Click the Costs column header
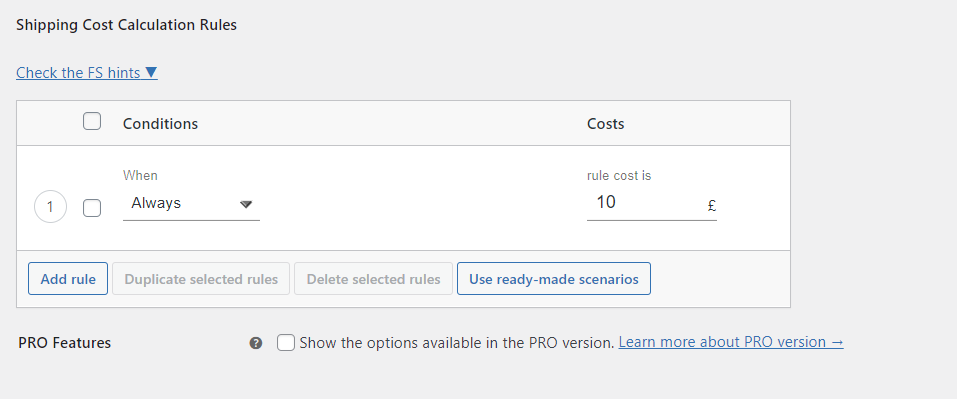The width and height of the screenshot is (957, 399). (605, 124)
